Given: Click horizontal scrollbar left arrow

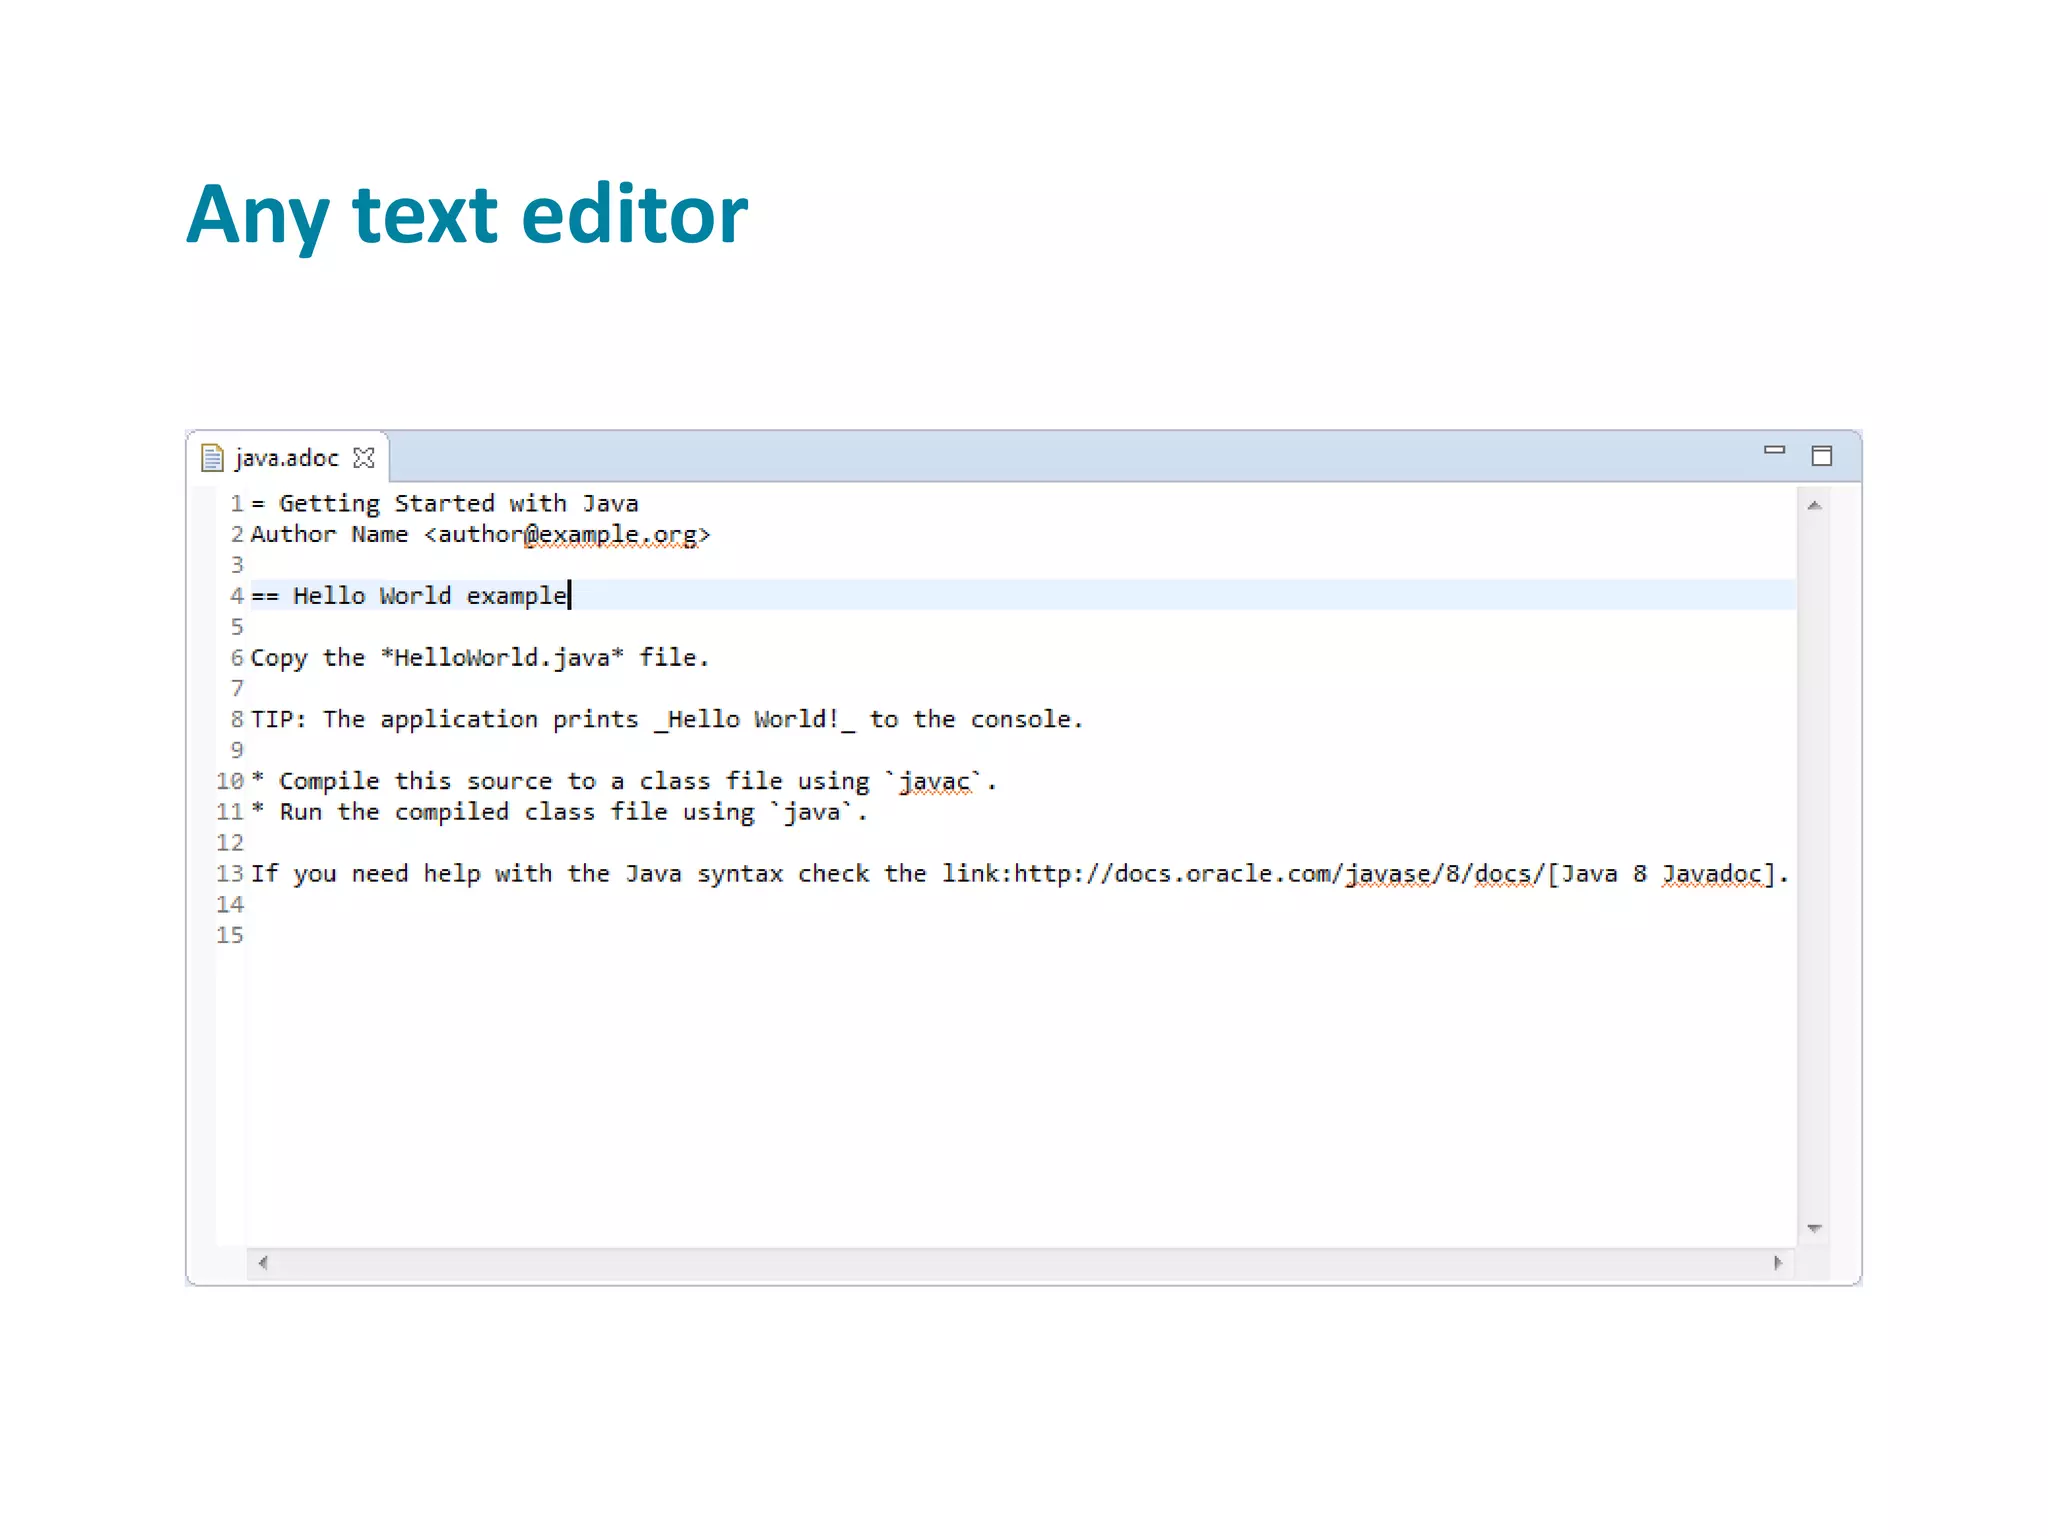Looking at the screenshot, I should pos(263,1263).
